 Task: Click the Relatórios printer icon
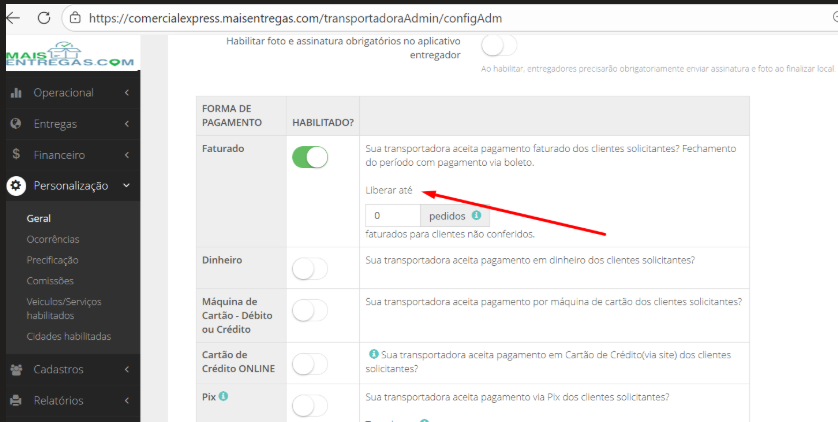17,400
